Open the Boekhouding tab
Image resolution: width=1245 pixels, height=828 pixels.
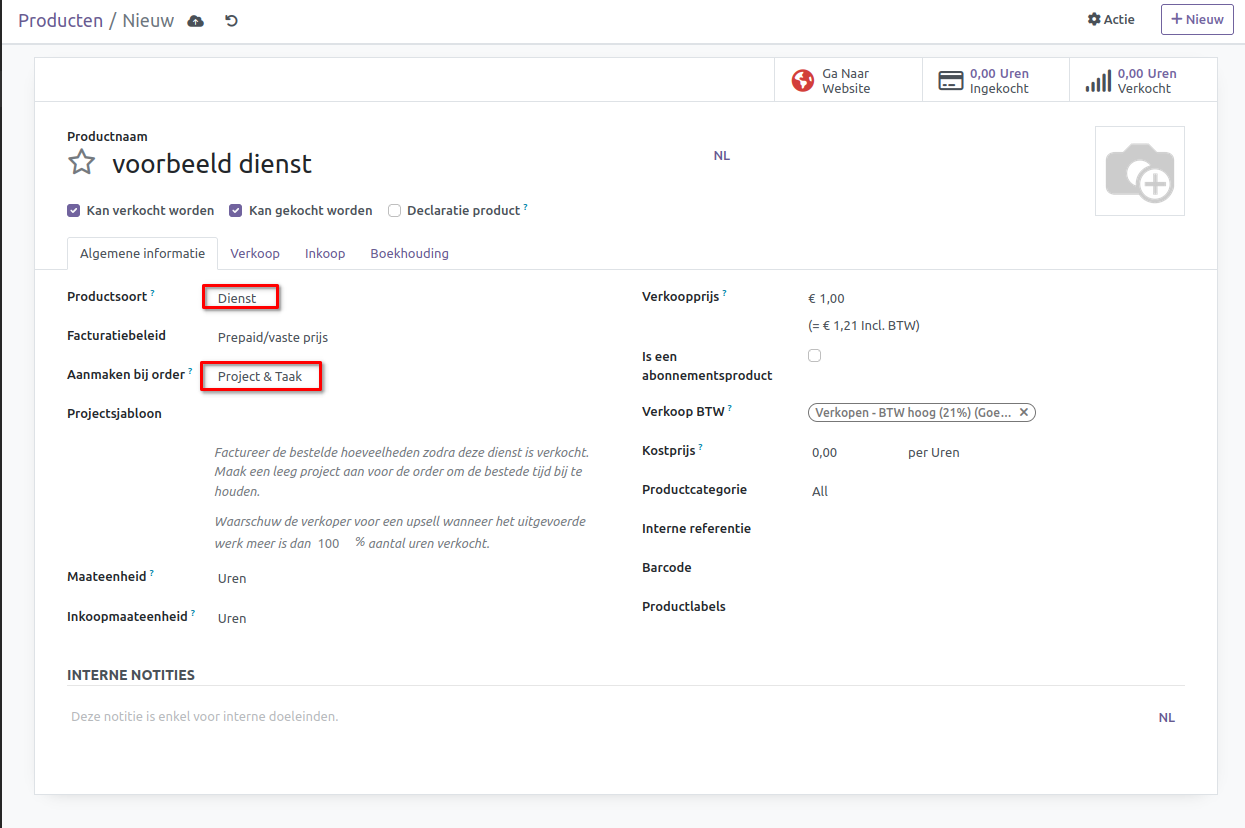point(409,254)
